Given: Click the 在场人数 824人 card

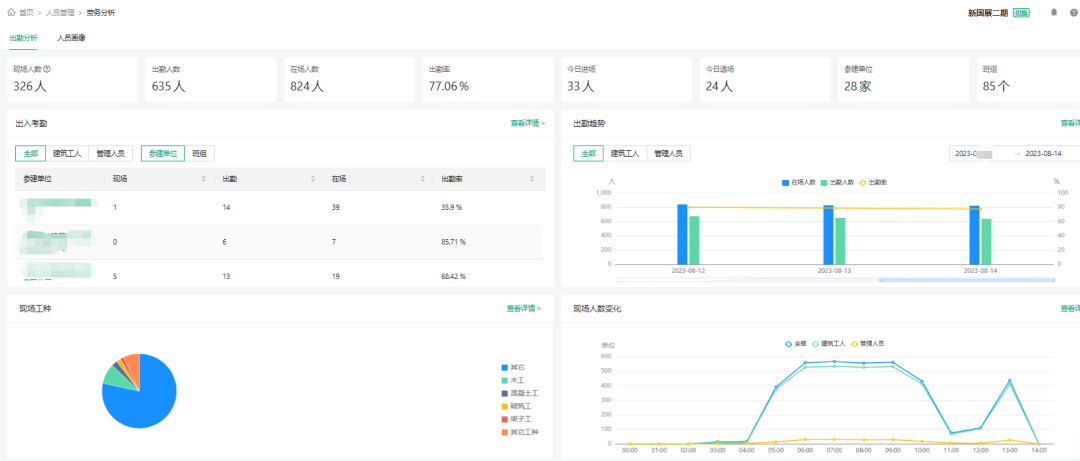Looking at the screenshot, I should (349, 80).
